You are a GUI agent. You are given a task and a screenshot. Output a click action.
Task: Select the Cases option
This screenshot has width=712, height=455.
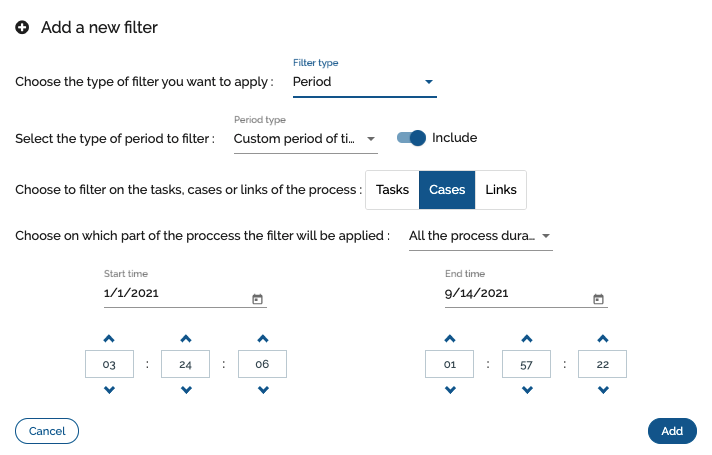(447, 190)
